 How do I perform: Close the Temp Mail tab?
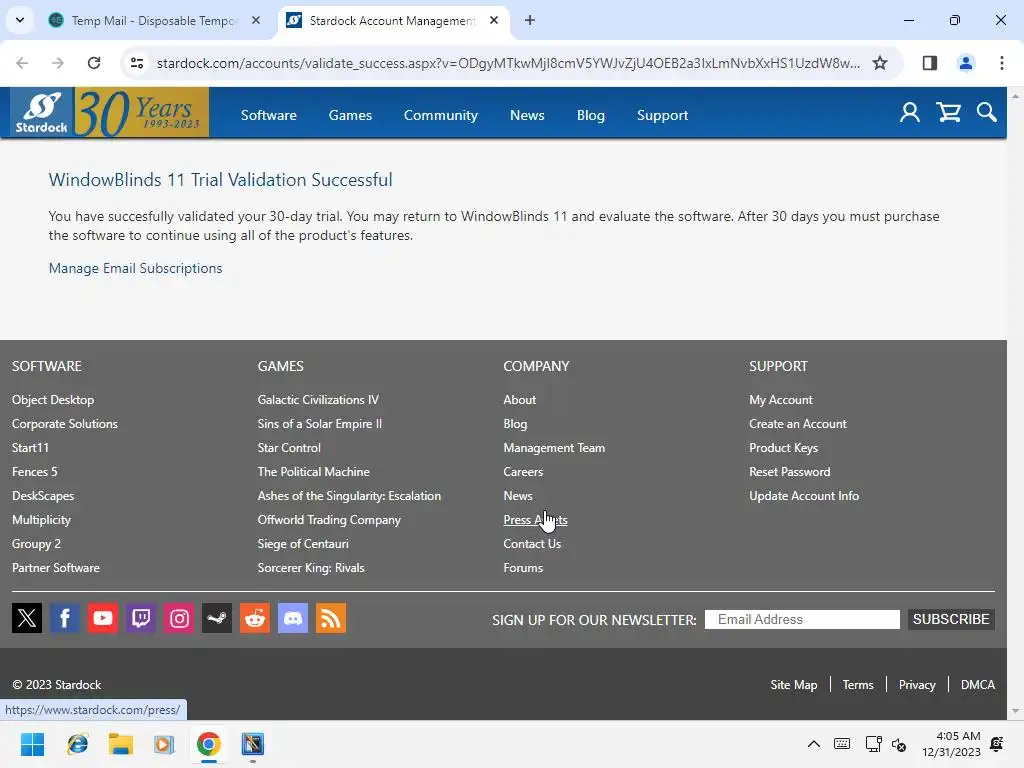click(x=256, y=20)
